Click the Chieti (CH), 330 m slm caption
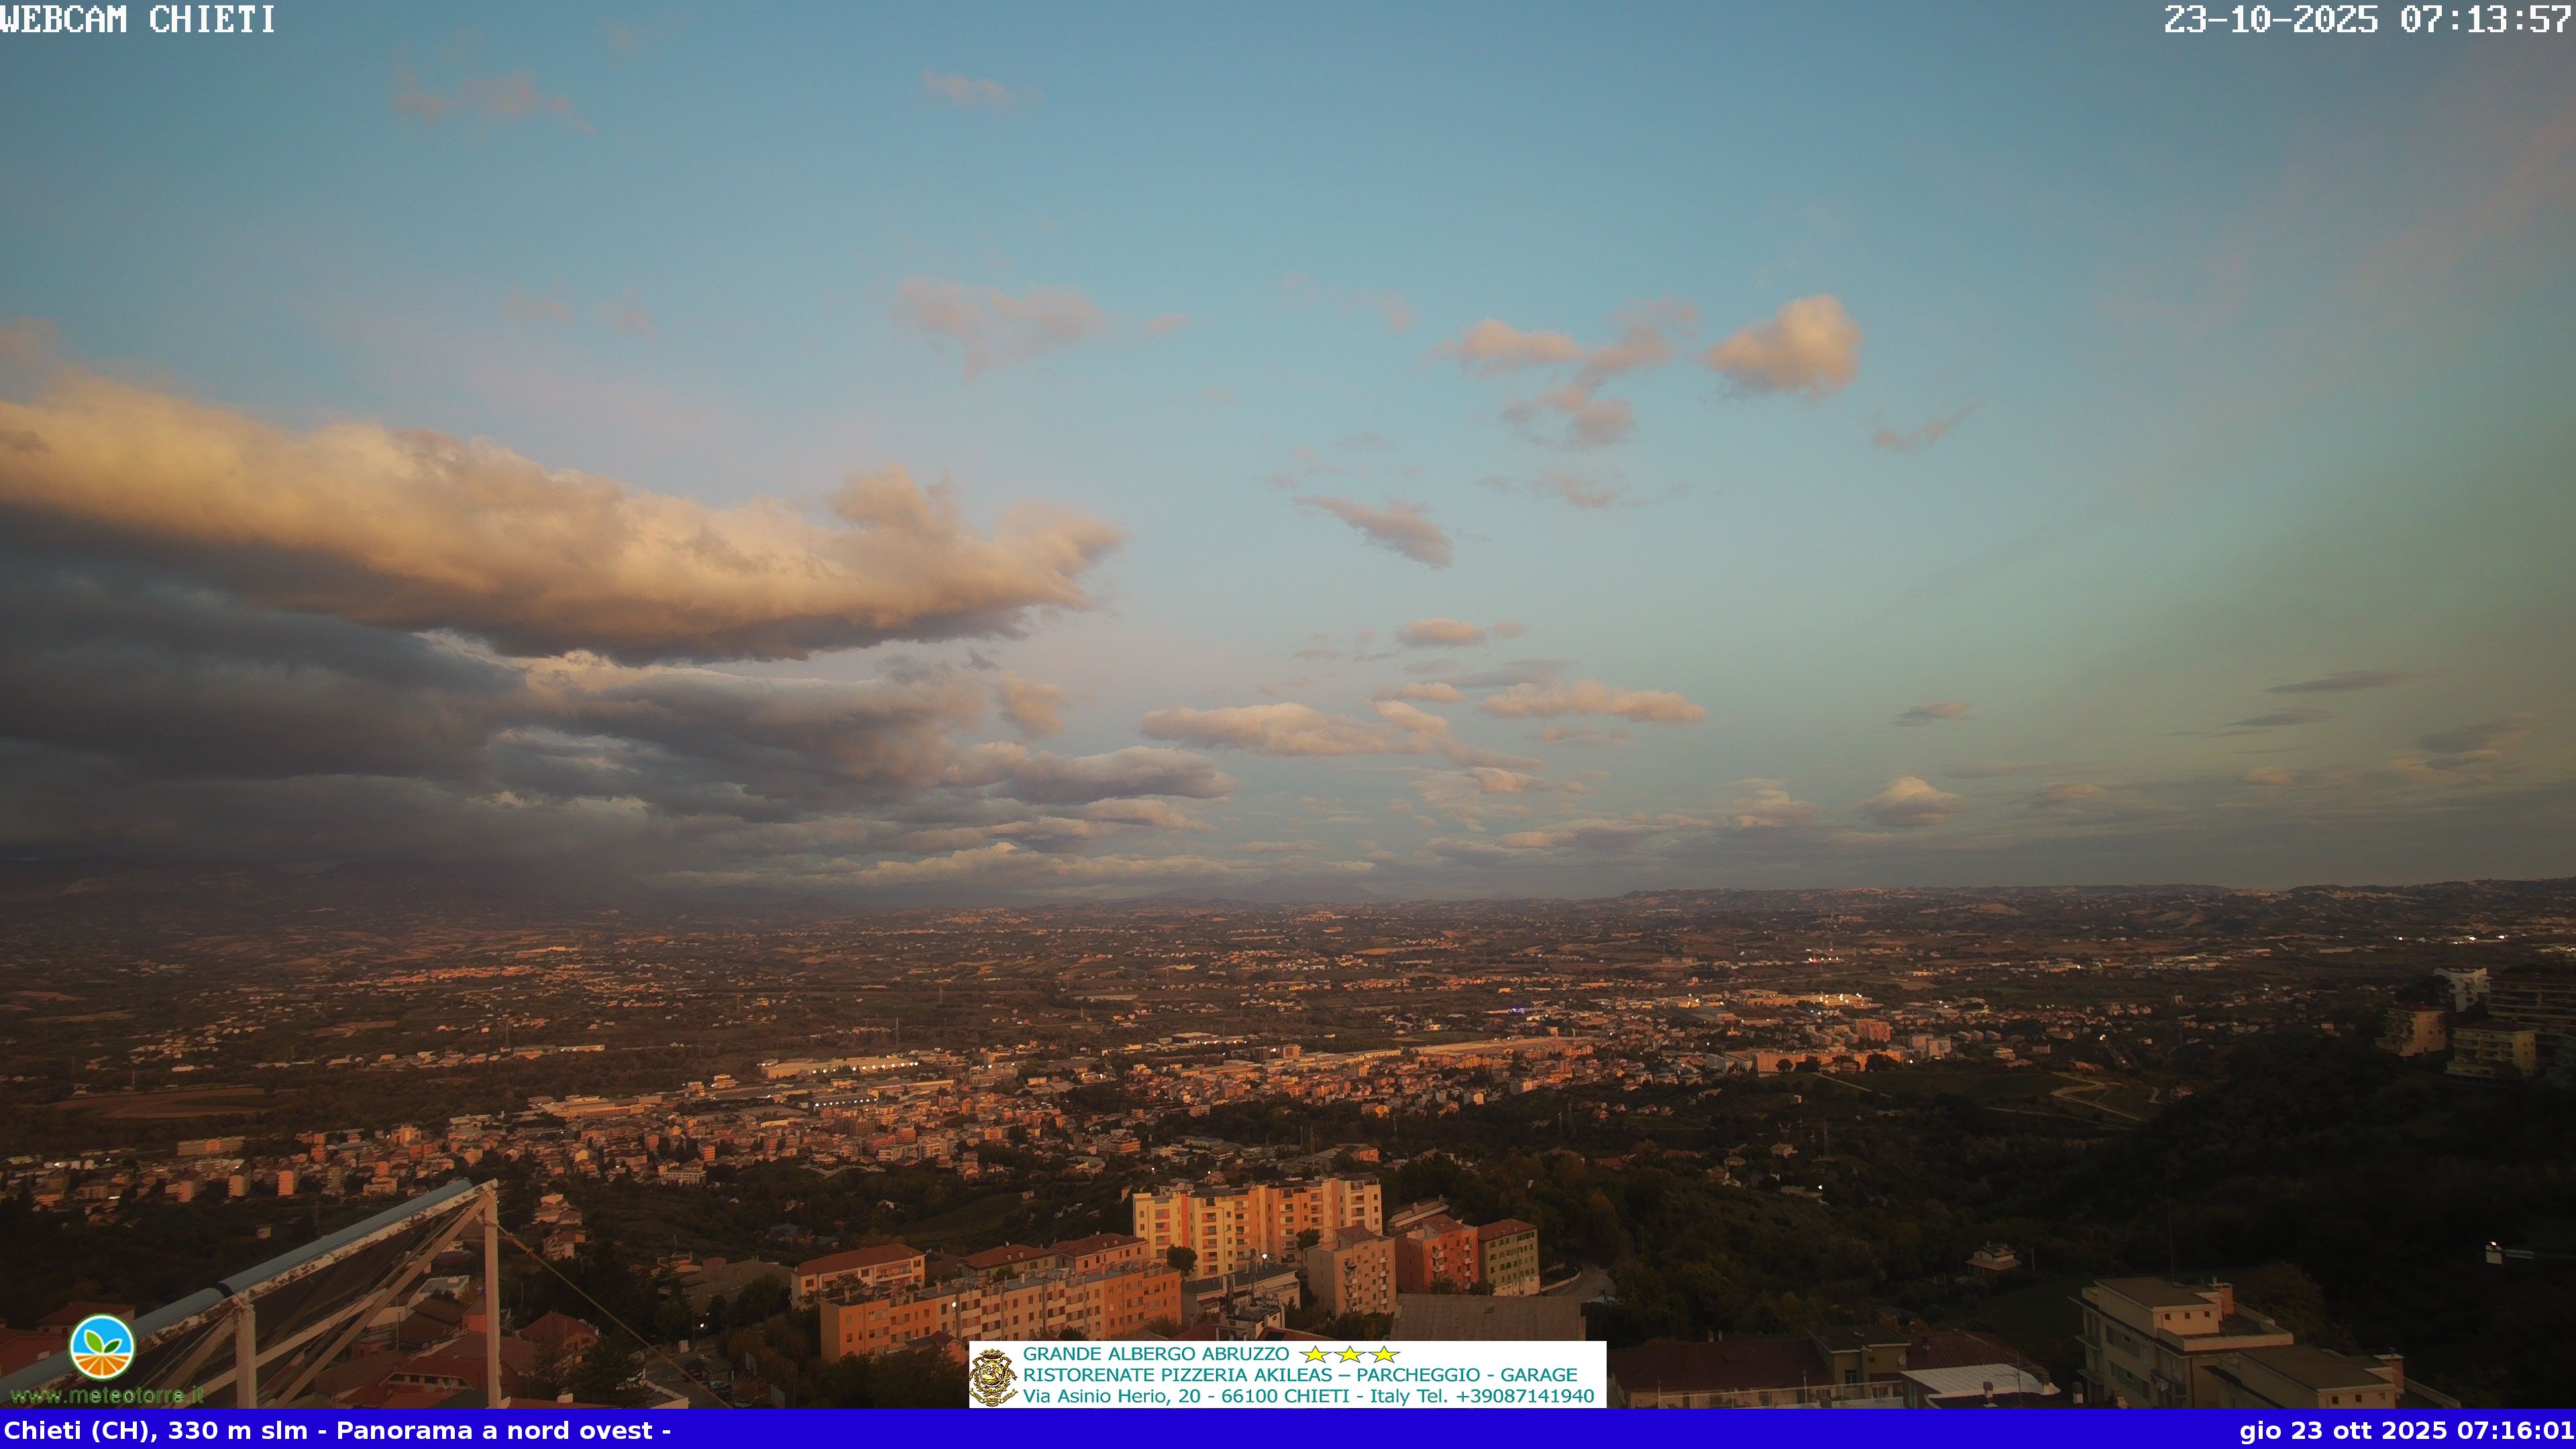 pos(156,1430)
